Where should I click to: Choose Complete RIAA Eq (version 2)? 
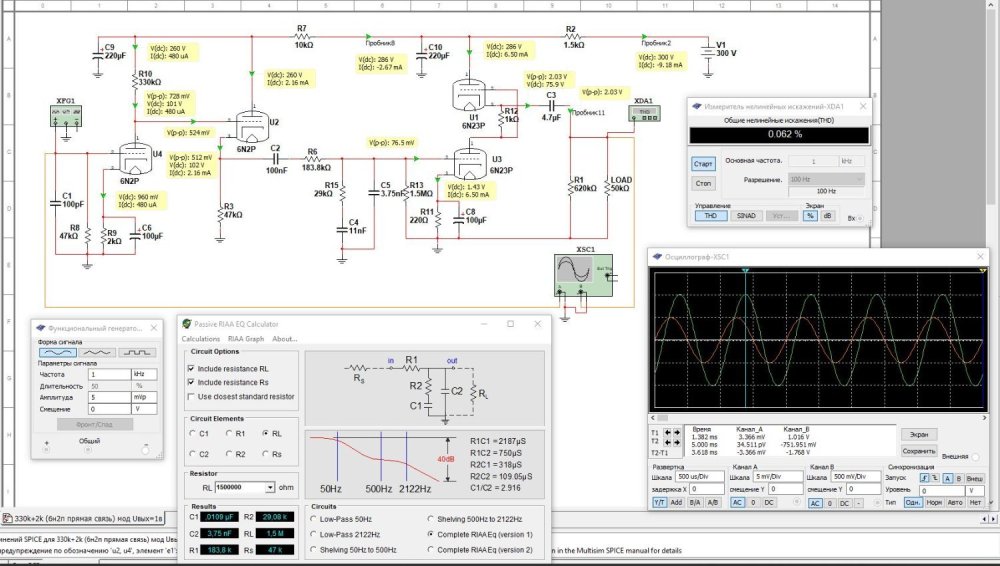pyautogui.click(x=431, y=550)
